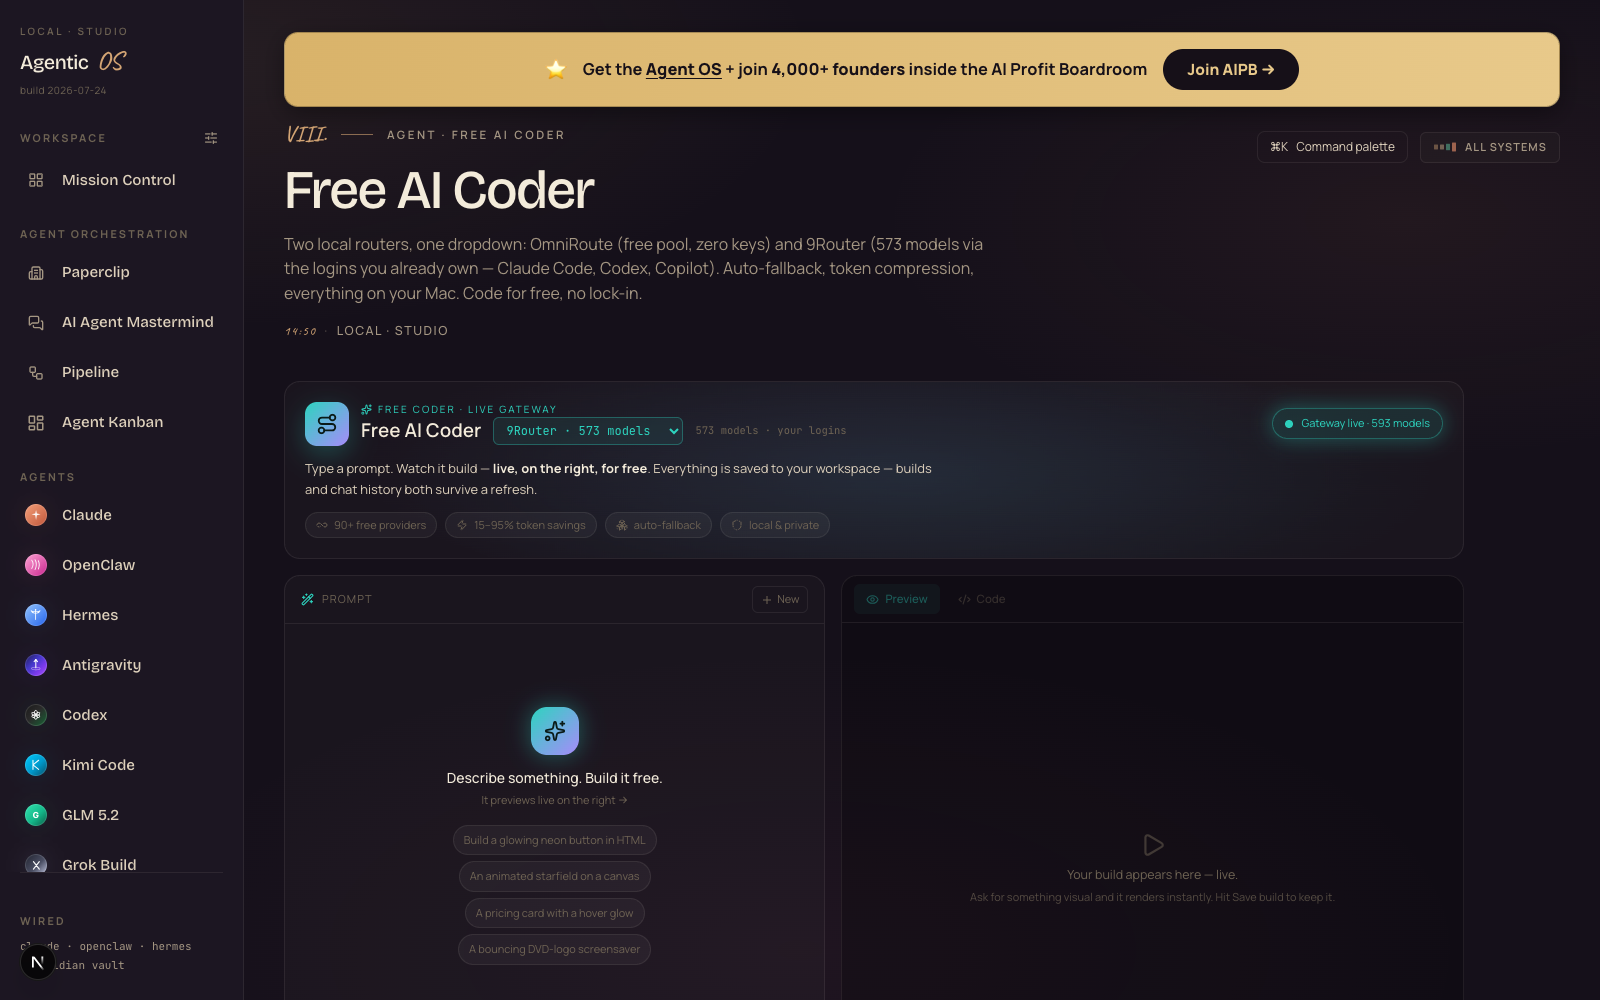Click the Codex agent avatar icon
1600x1000 pixels.
(x=36, y=715)
